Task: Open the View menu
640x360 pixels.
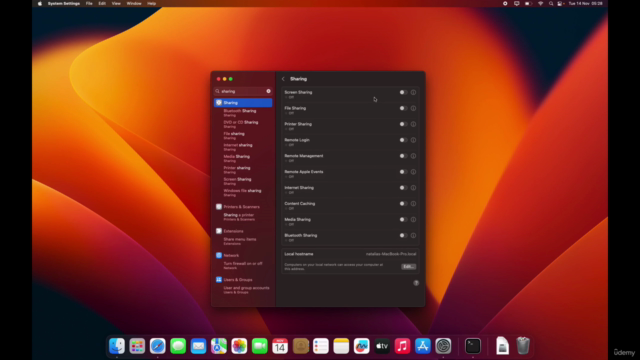Action: 116,3
